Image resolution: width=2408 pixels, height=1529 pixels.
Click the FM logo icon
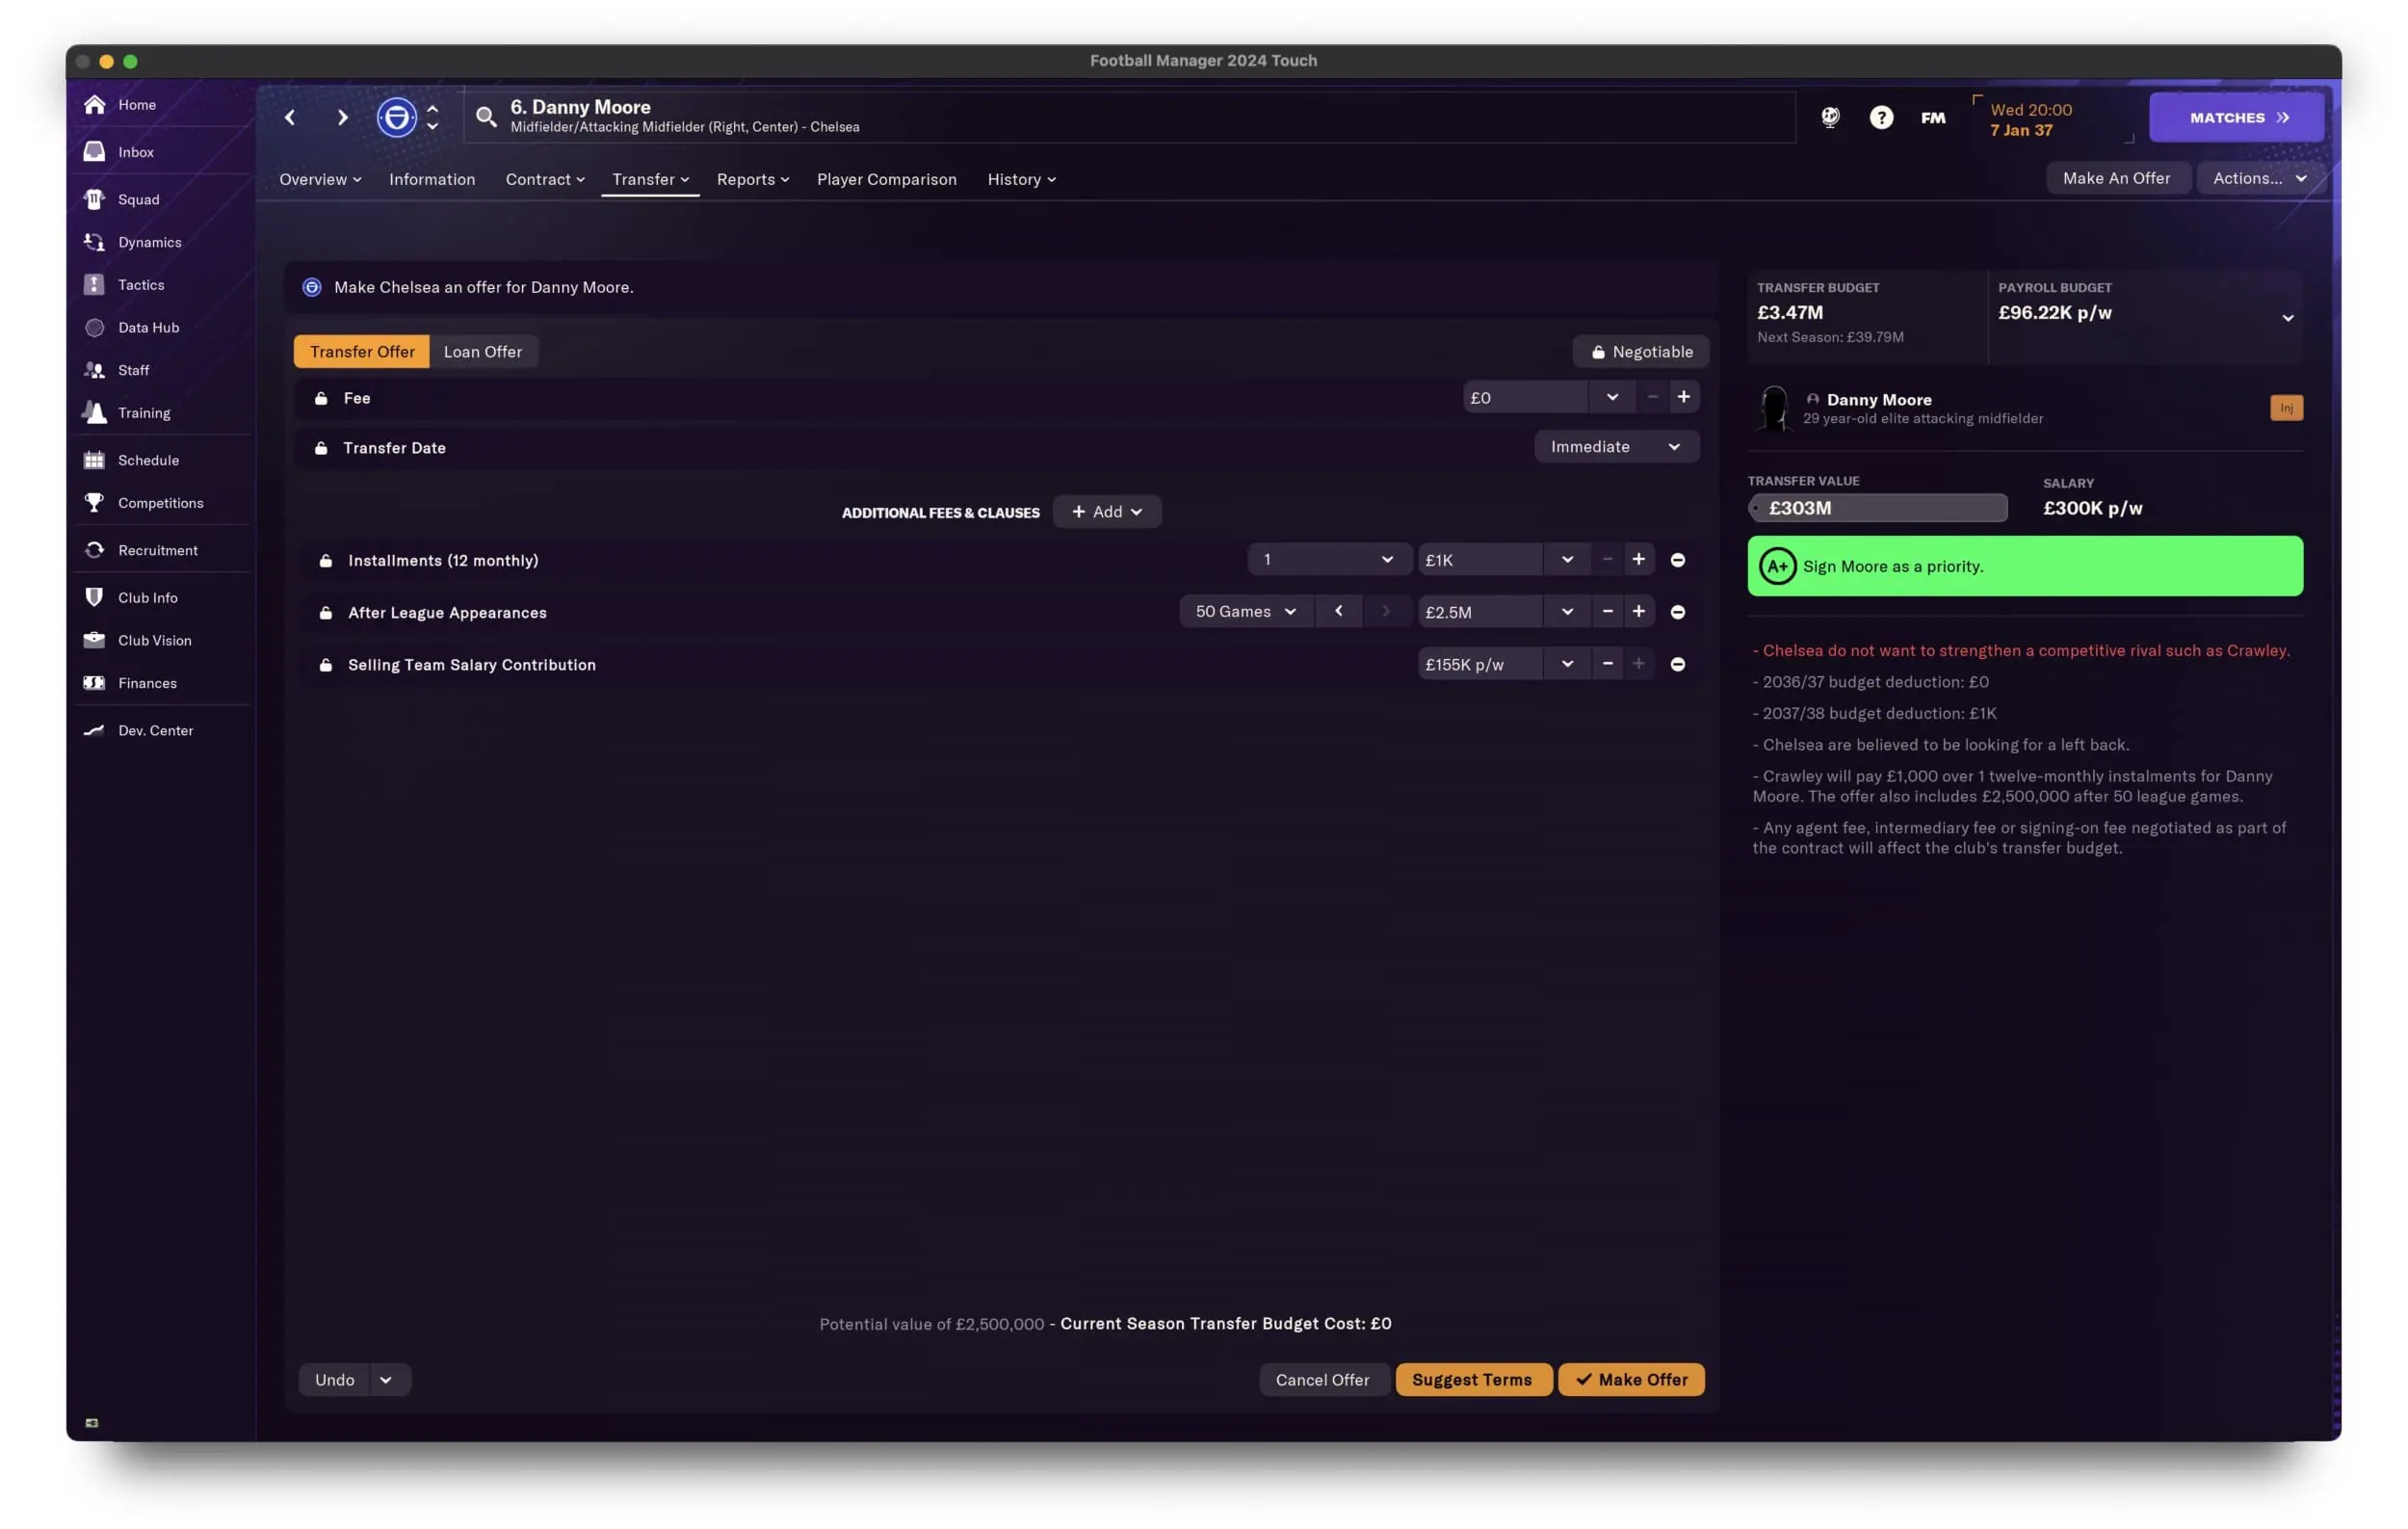pyautogui.click(x=1933, y=118)
